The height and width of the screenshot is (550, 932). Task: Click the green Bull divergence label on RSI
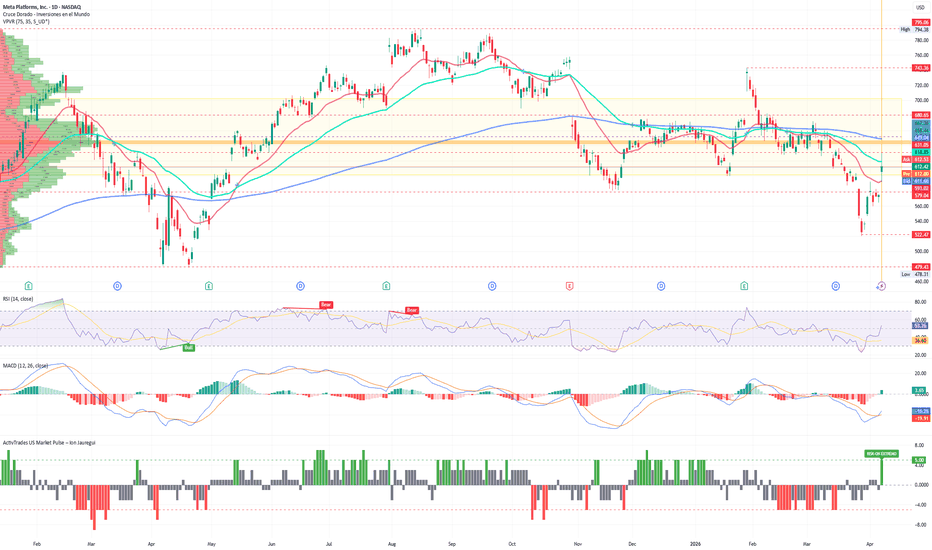pyautogui.click(x=188, y=347)
